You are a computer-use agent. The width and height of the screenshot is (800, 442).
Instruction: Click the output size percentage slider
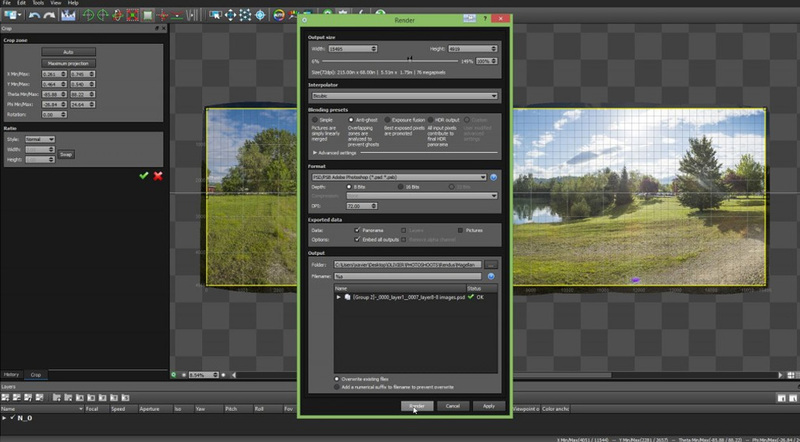390,61
